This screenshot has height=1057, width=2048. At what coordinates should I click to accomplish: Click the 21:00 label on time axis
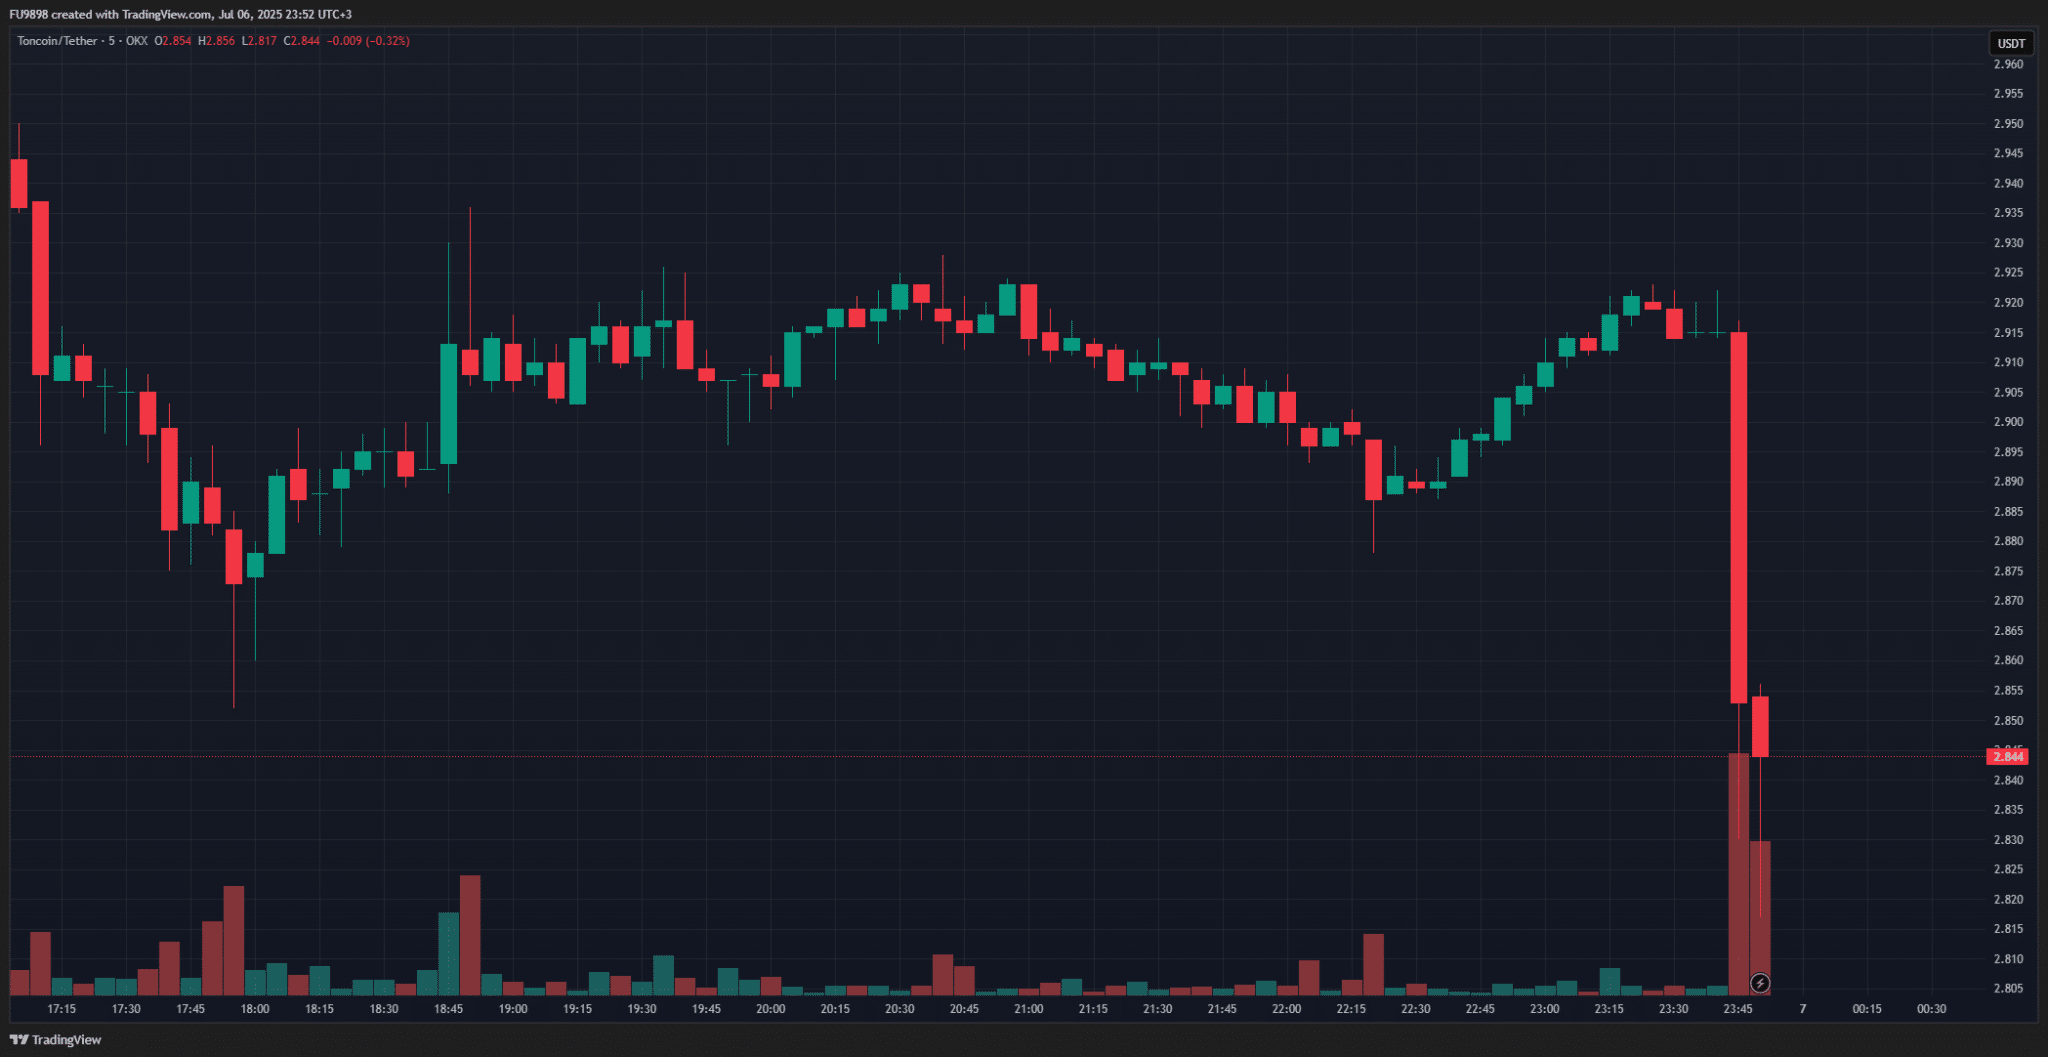coord(1028,1009)
